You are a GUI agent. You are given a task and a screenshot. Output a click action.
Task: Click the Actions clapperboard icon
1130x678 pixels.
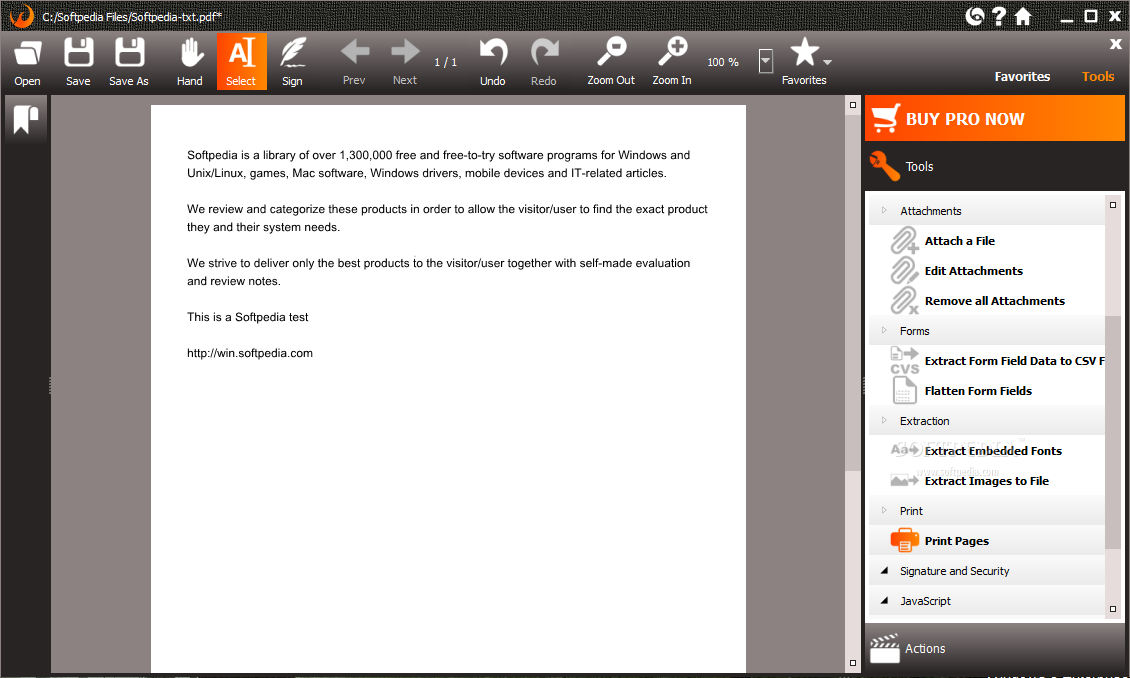884,648
